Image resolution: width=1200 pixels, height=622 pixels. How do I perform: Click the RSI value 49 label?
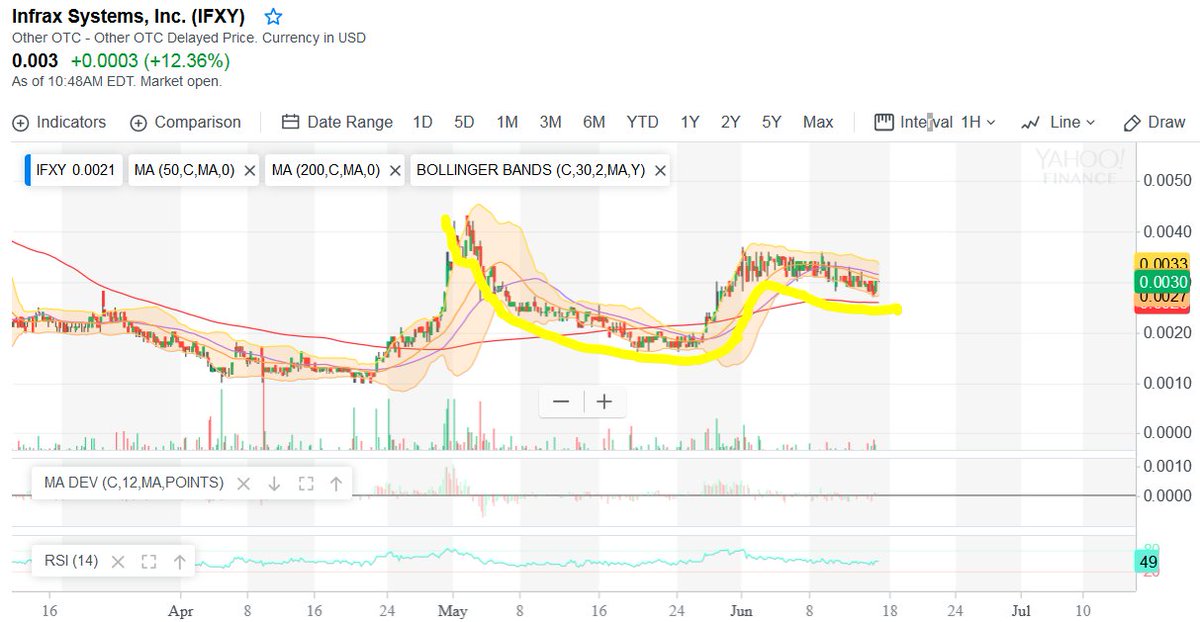click(1147, 561)
